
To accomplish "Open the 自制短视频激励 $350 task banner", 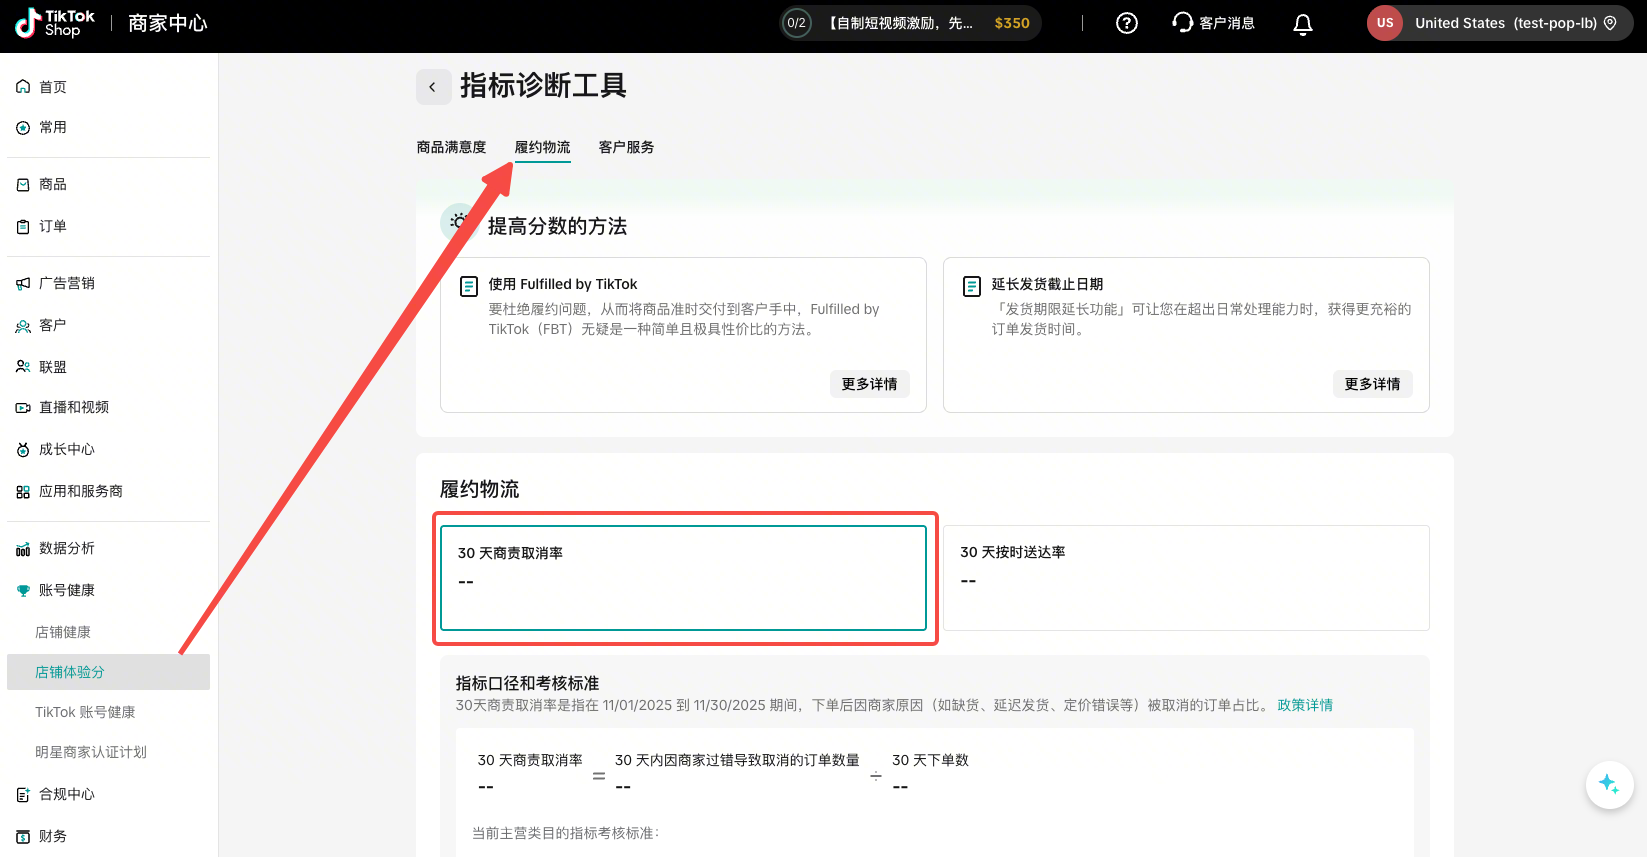I will click(x=911, y=23).
